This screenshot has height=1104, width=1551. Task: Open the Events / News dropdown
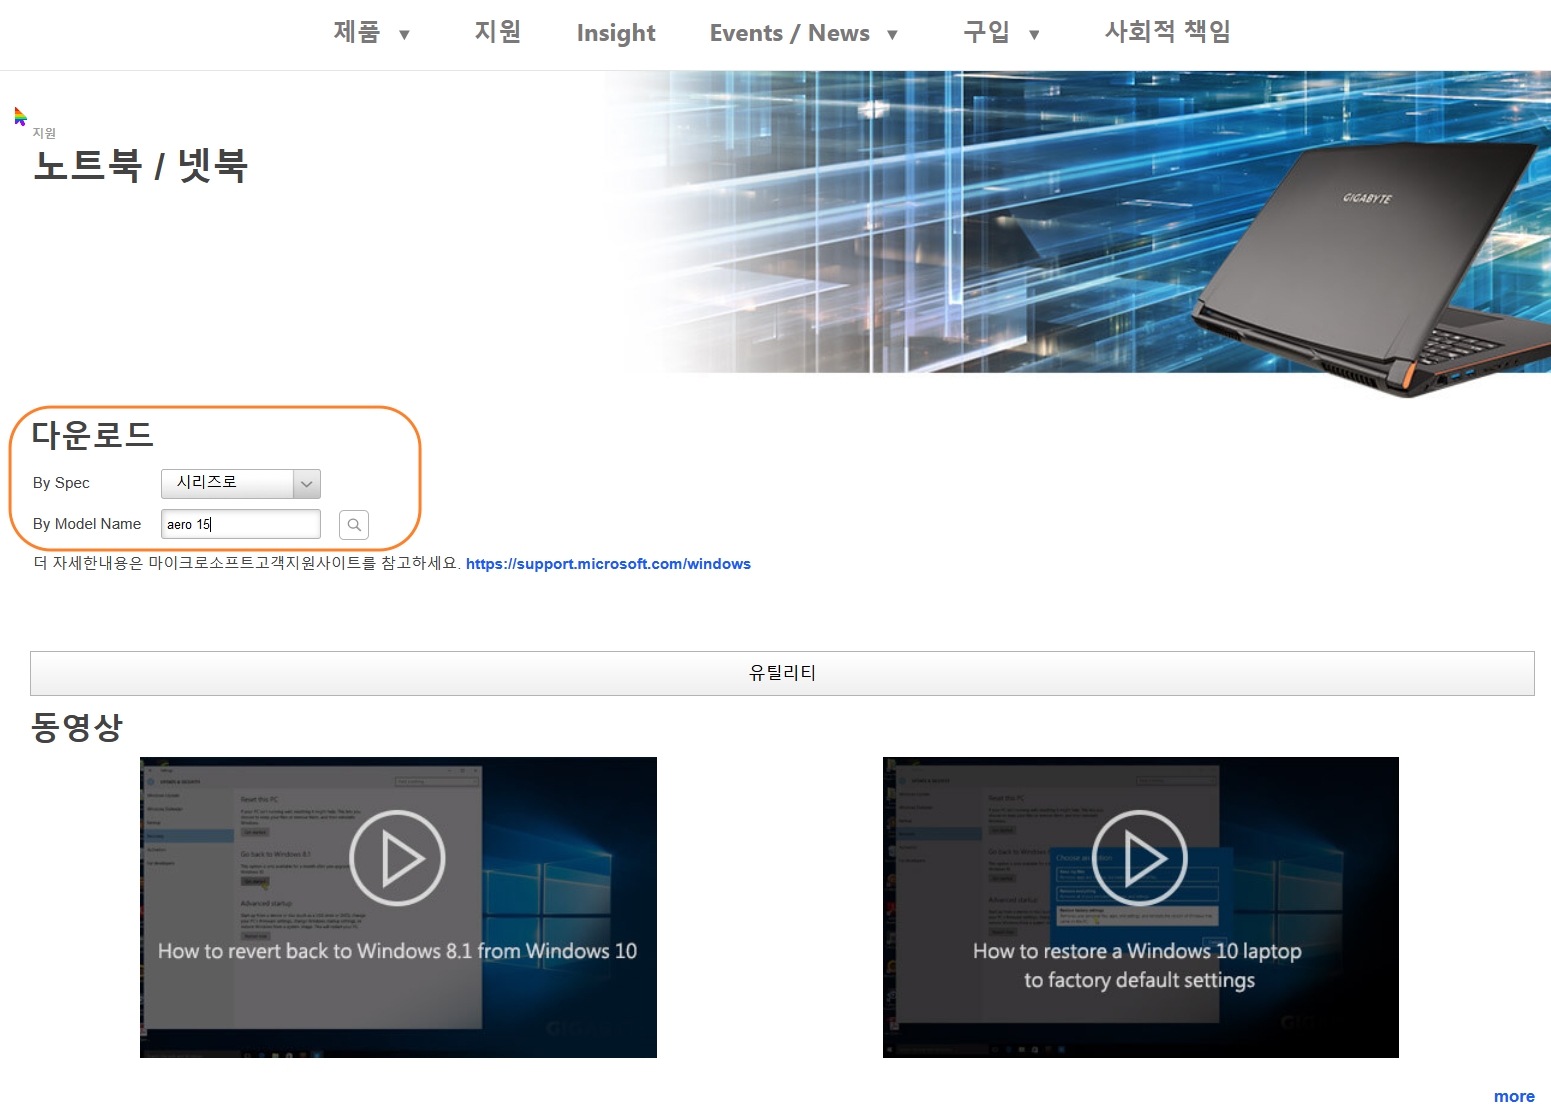[790, 32]
